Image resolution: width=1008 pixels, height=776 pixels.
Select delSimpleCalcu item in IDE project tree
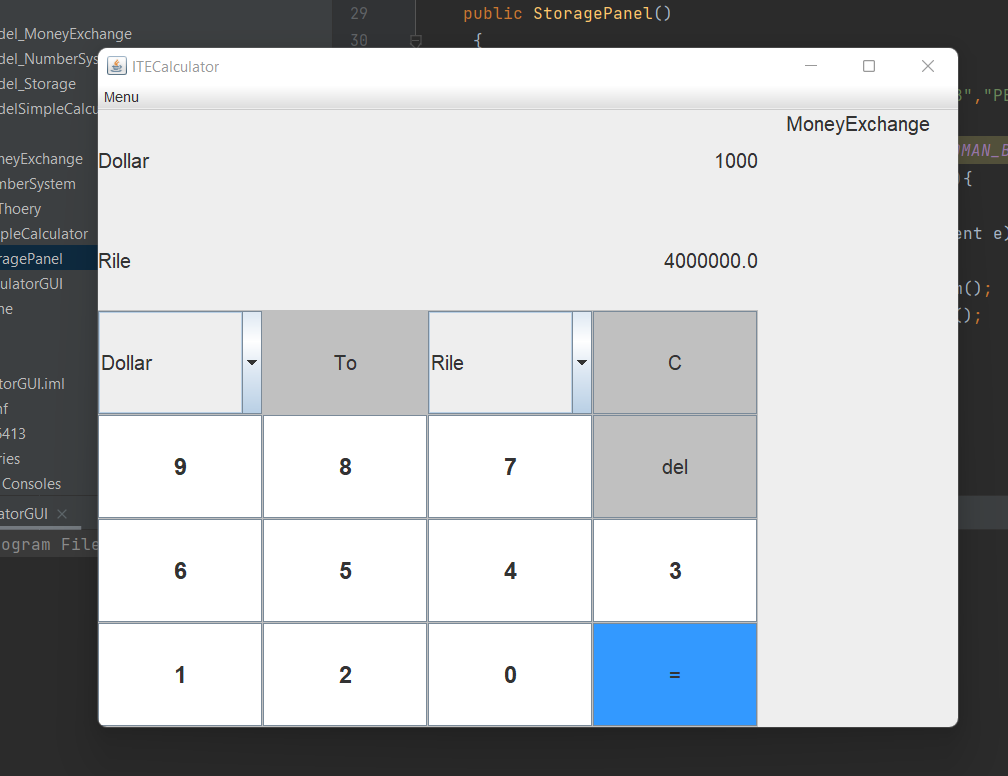49,109
